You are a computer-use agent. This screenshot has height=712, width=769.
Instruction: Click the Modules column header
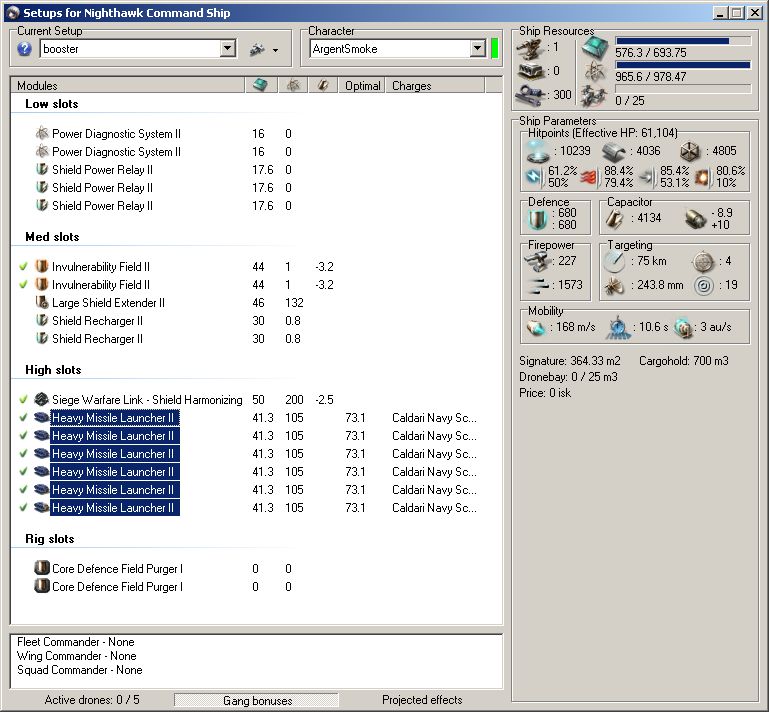(x=128, y=85)
